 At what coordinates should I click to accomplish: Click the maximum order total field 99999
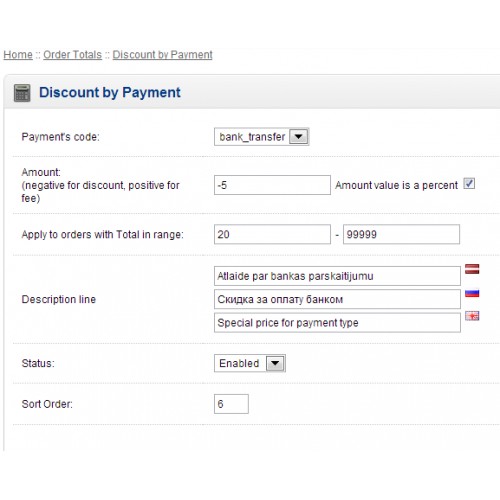tap(401, 234)
